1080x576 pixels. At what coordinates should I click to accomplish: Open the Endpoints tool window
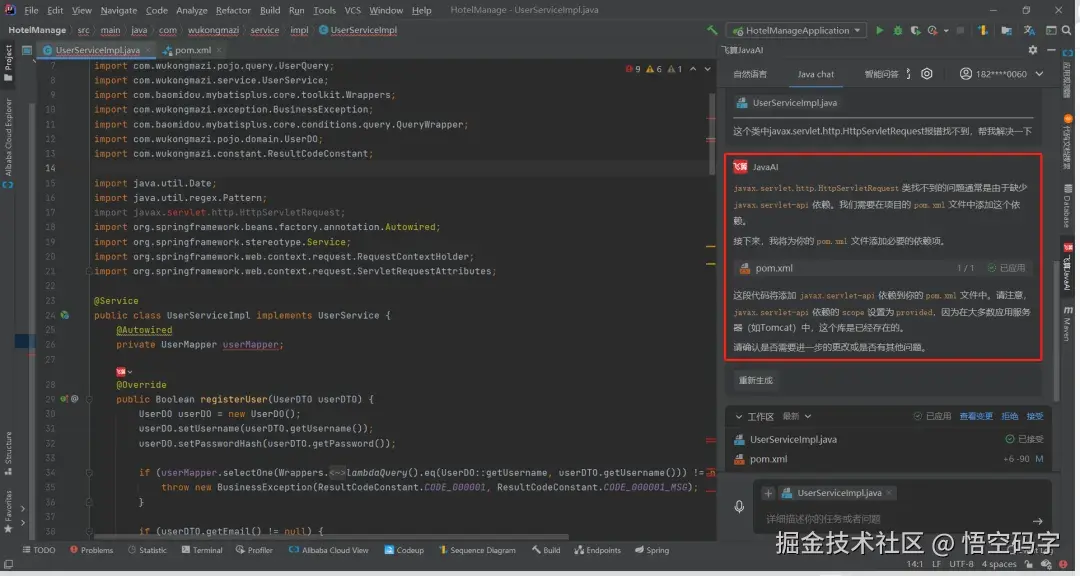597,550
